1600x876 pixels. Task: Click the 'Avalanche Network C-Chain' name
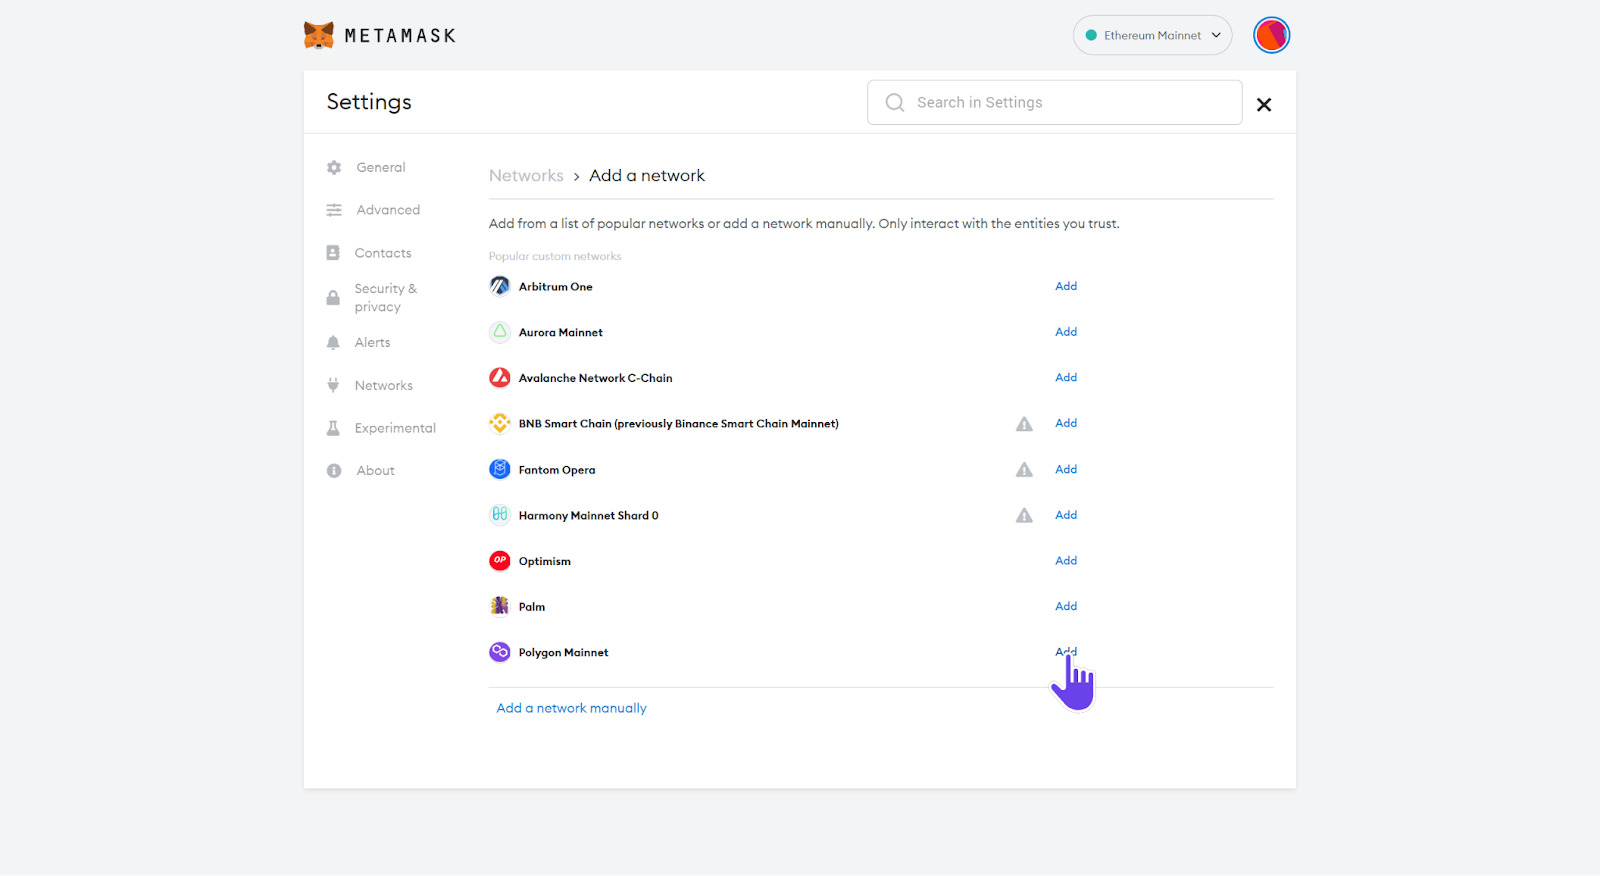pyautogui.click(x=595, y=378)
